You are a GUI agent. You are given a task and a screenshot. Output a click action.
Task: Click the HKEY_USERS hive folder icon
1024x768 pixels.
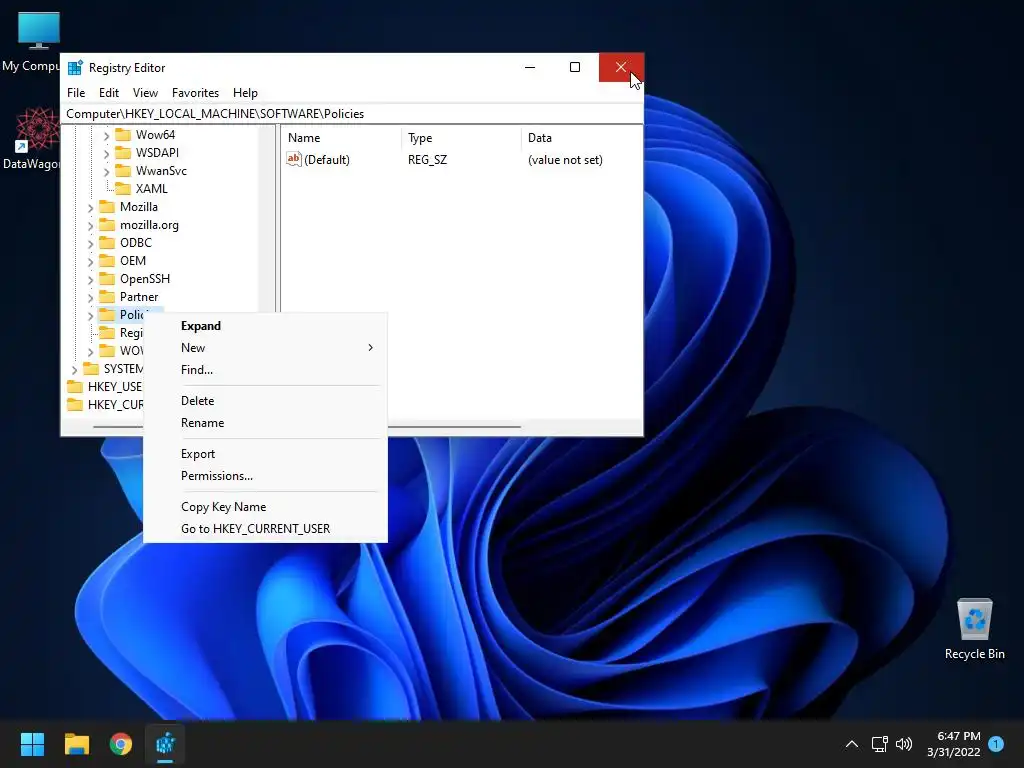75,387
